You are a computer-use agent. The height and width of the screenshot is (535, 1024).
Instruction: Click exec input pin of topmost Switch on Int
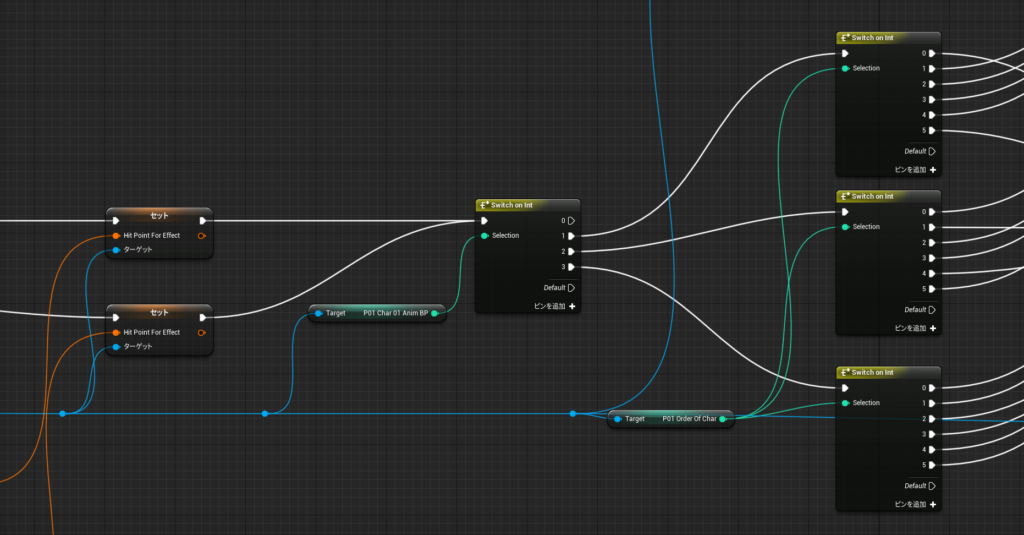844,54
